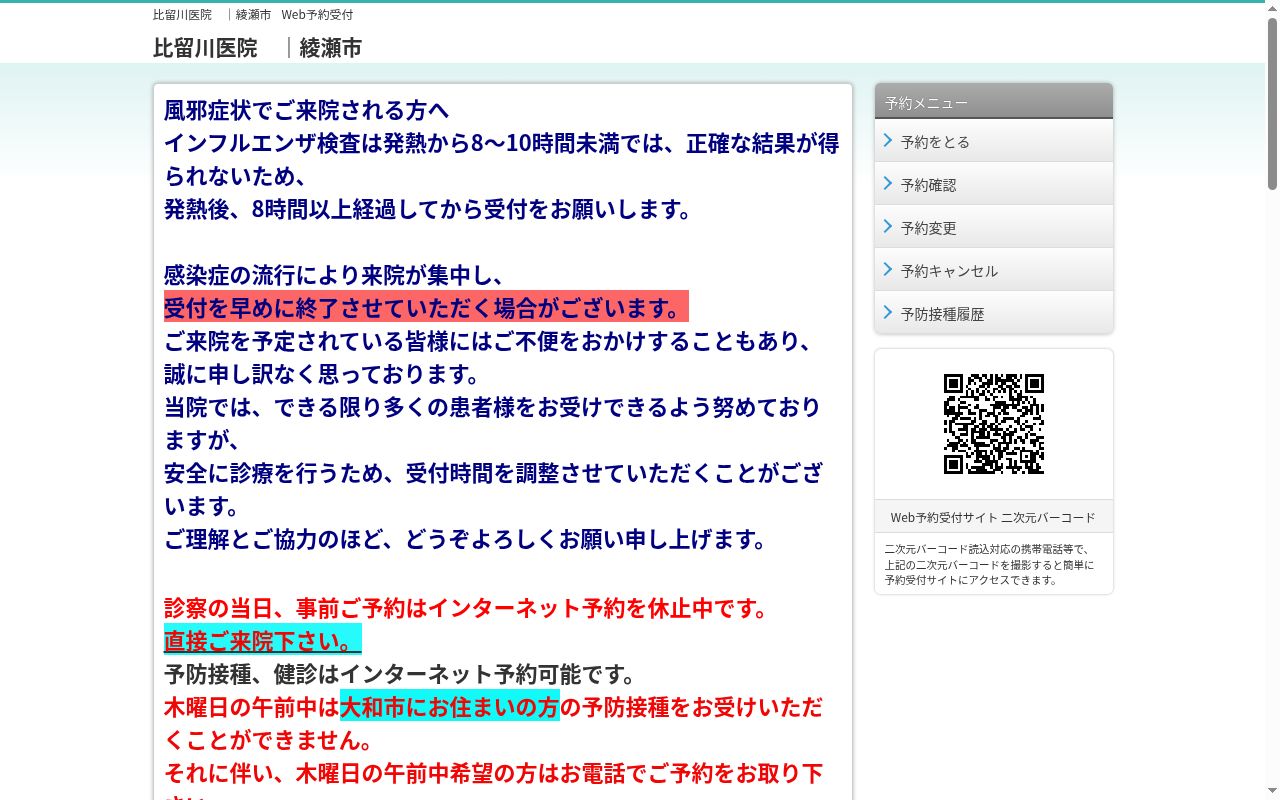The height and width of the screenshot is (800, 1280).
Task: Click the chevron arrow beside 予約をとる
Action: pos(888,141)
